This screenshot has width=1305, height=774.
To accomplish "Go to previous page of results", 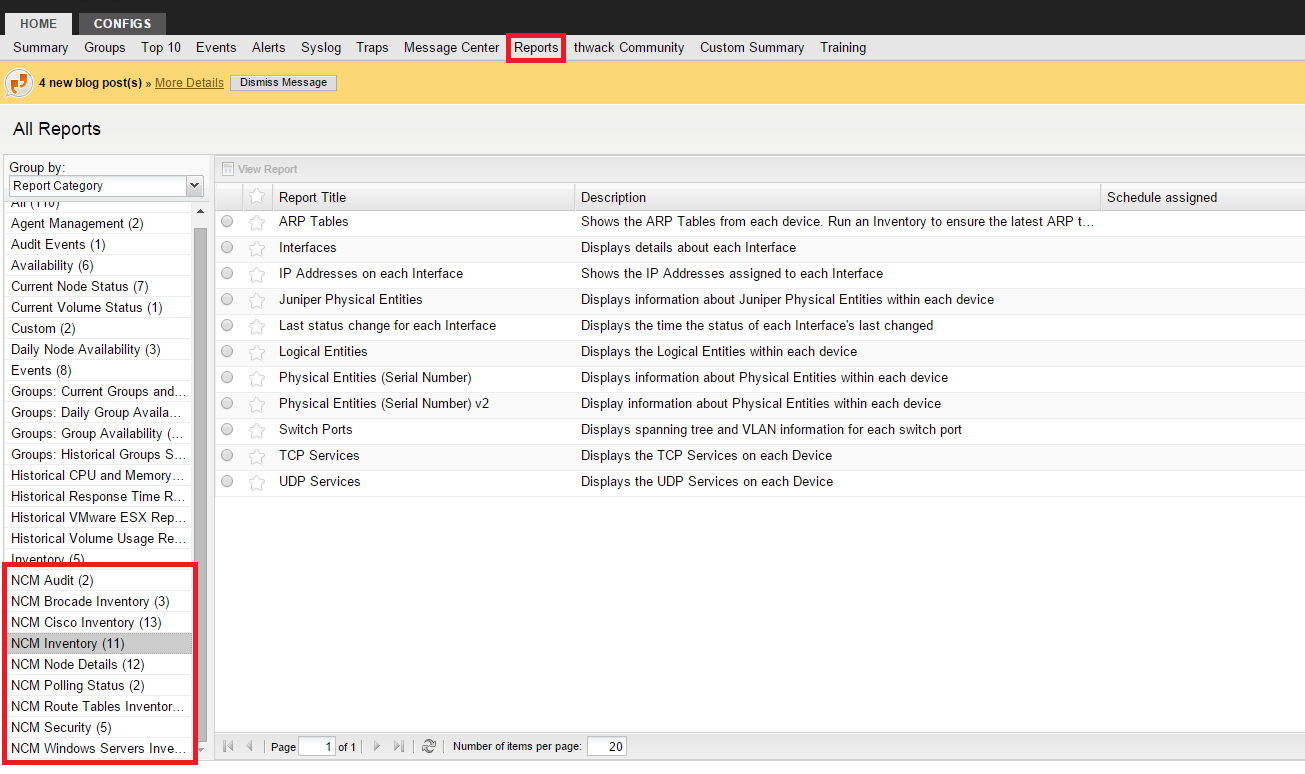I will (x=250, y=746).
